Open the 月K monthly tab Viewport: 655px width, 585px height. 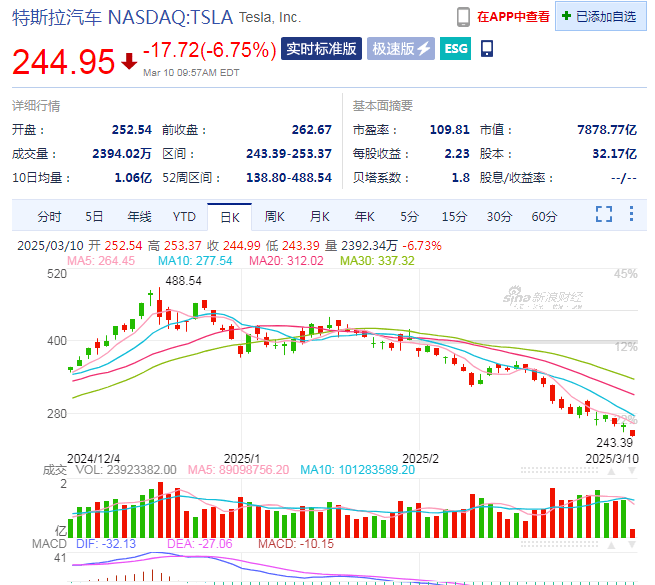[x=320, y=216]
